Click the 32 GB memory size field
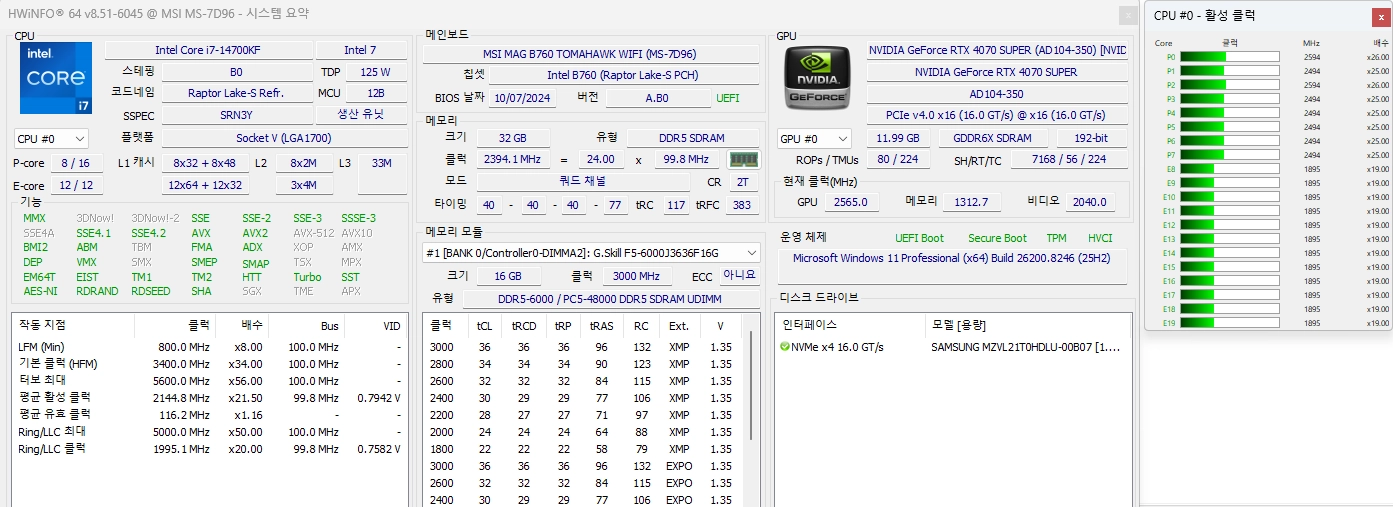This screenshot has height=507, width=1393. [513, 138]
